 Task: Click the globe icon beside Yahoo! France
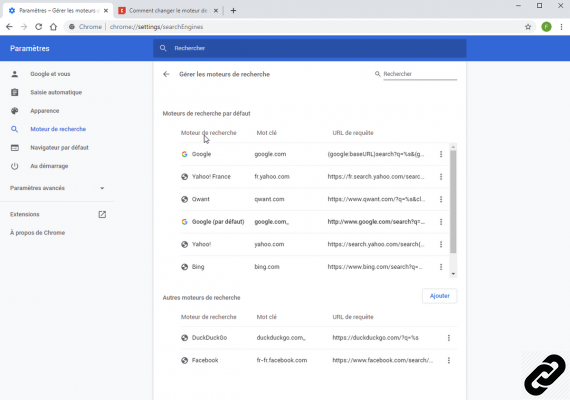(184, 177)
